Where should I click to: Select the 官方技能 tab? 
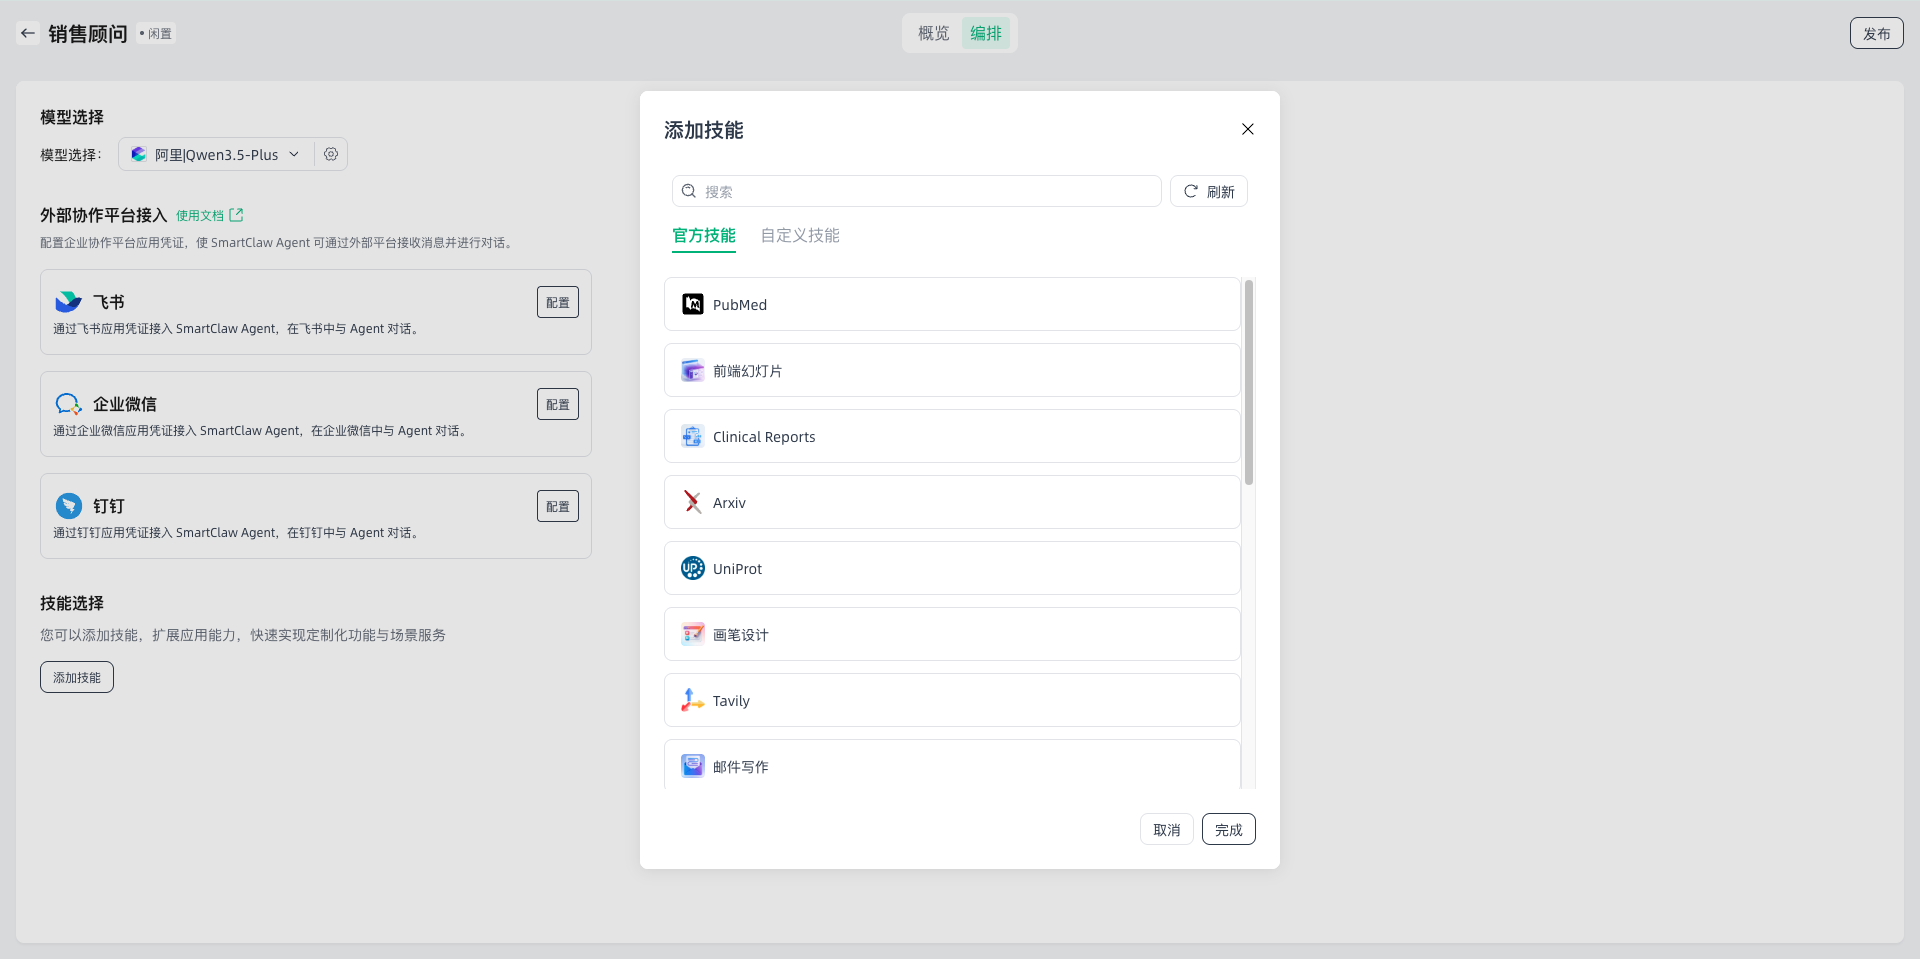[x=703, y=236]
